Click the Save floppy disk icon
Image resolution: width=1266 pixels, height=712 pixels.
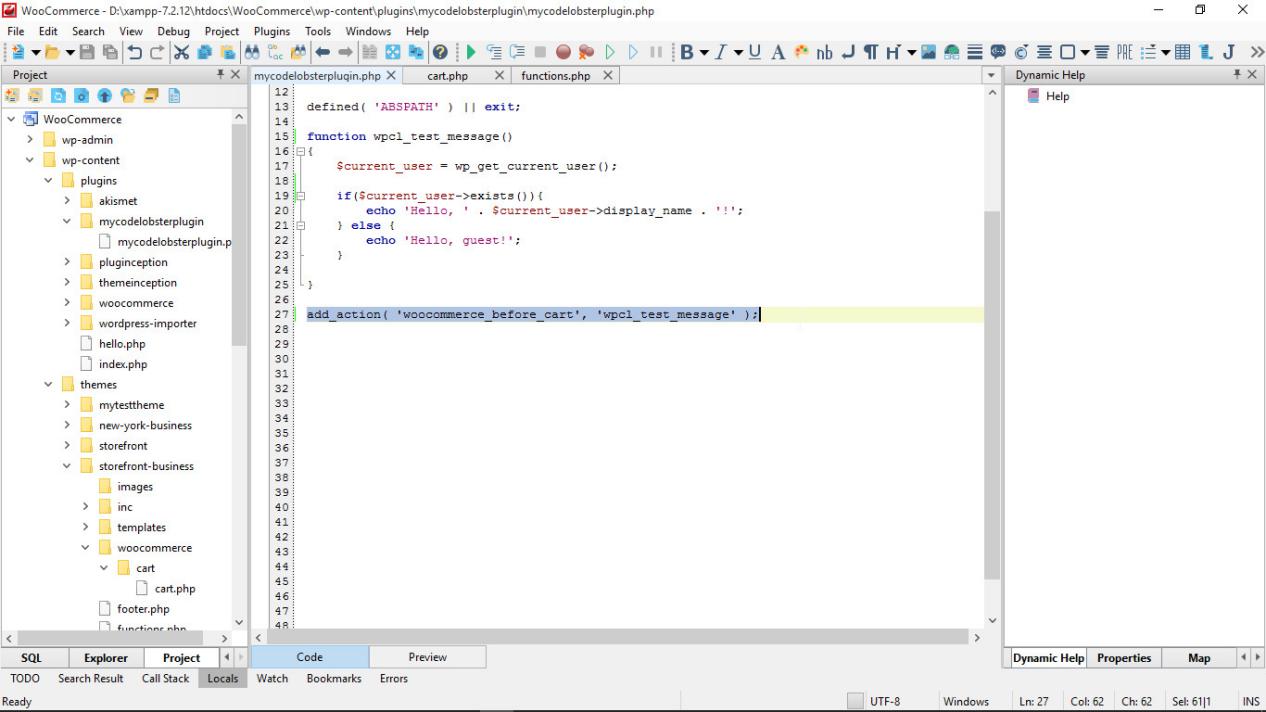coord(87,52)
